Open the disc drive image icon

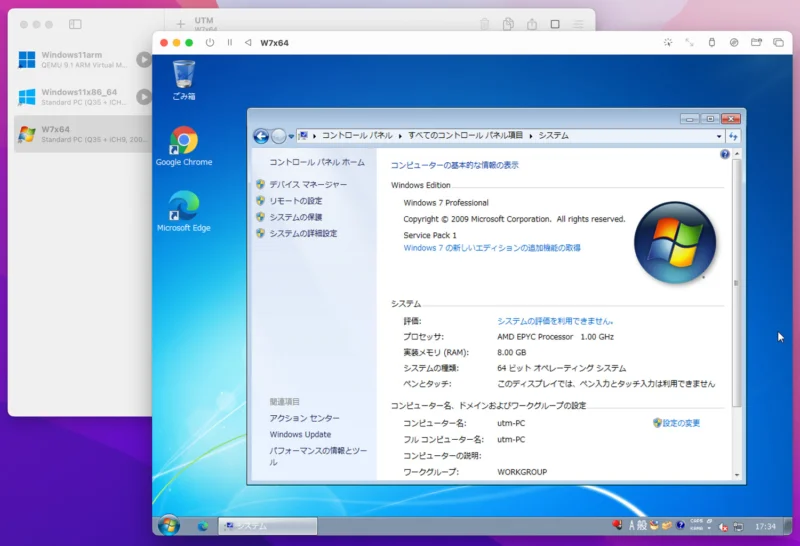tap(734, 43)
